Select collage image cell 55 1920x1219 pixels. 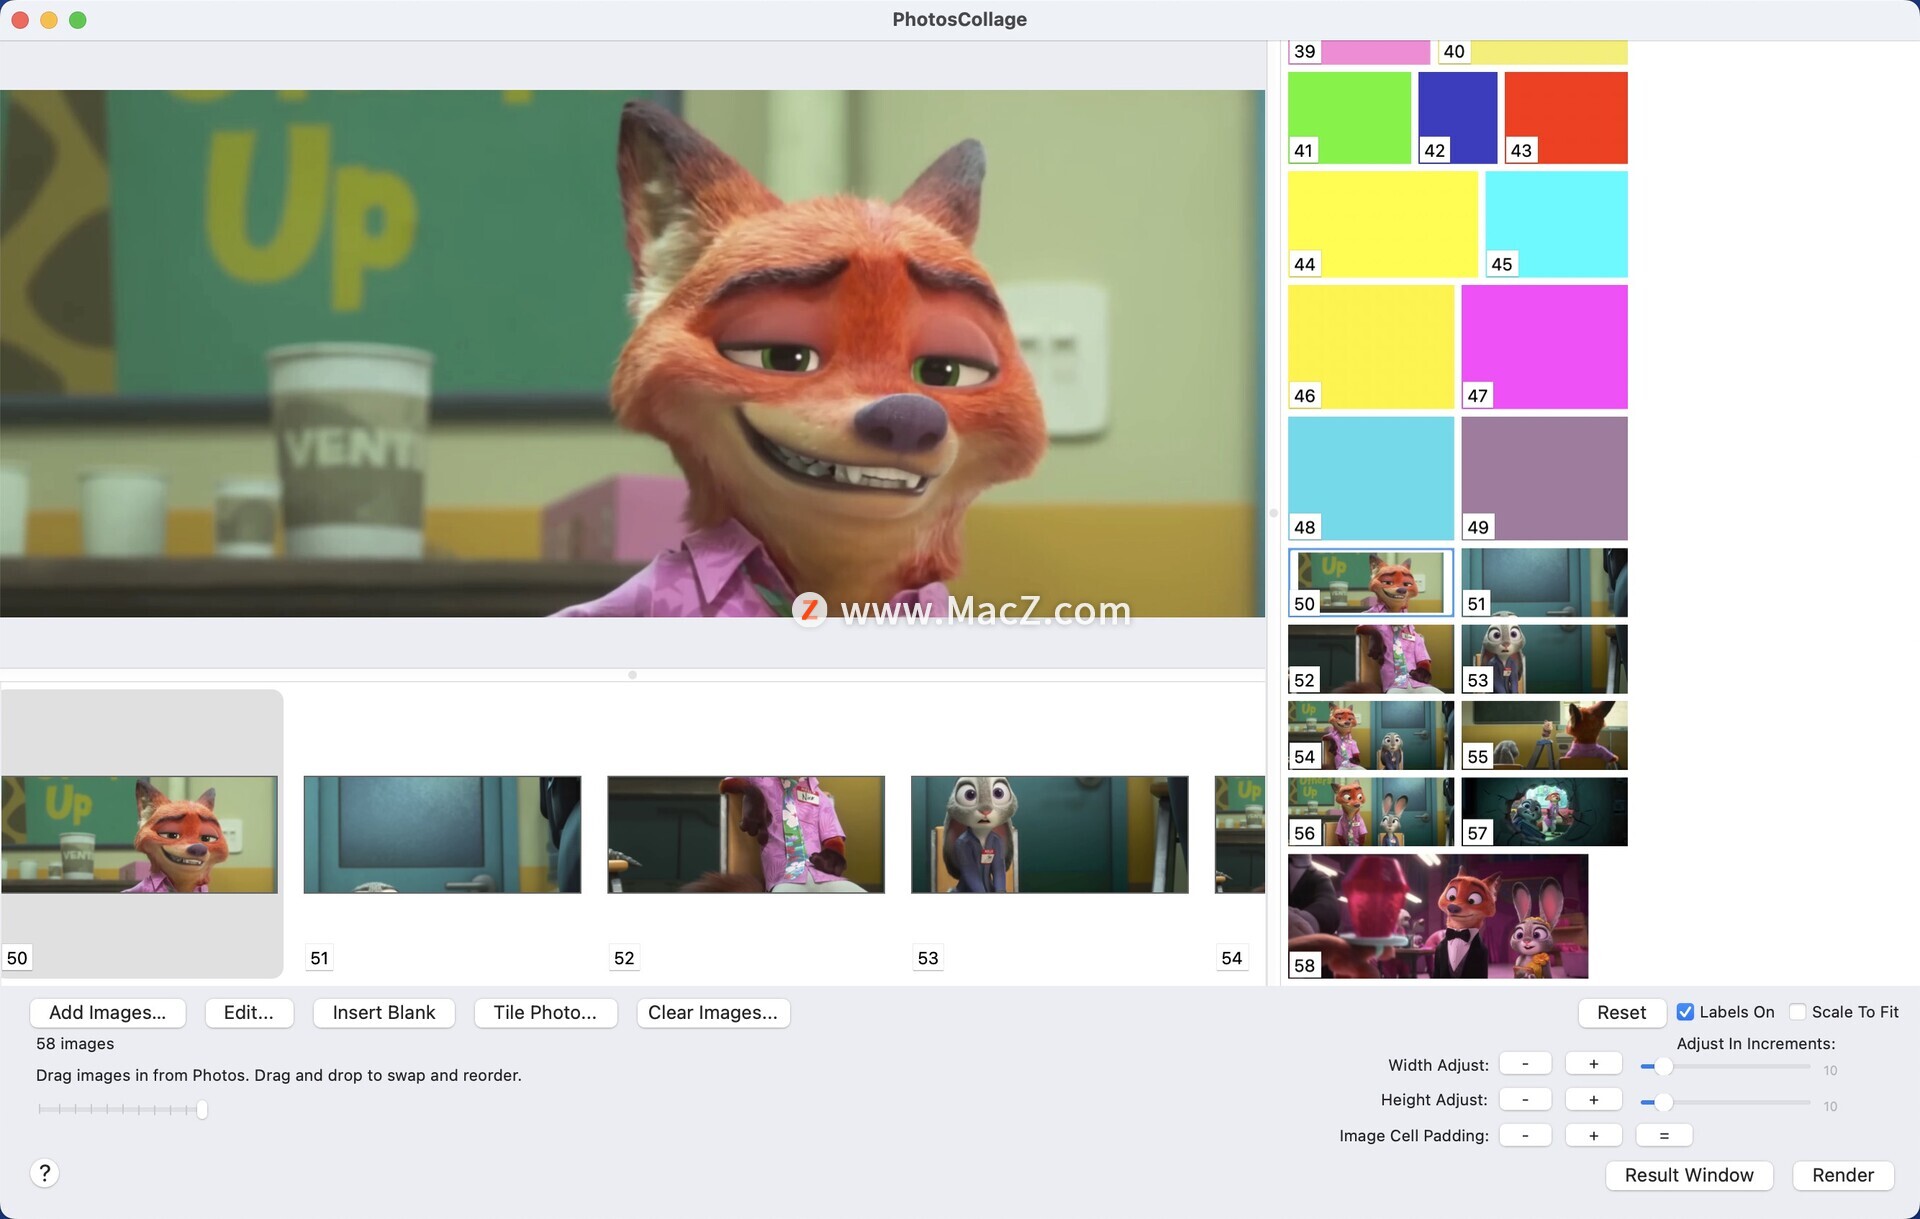[1544, 735]
